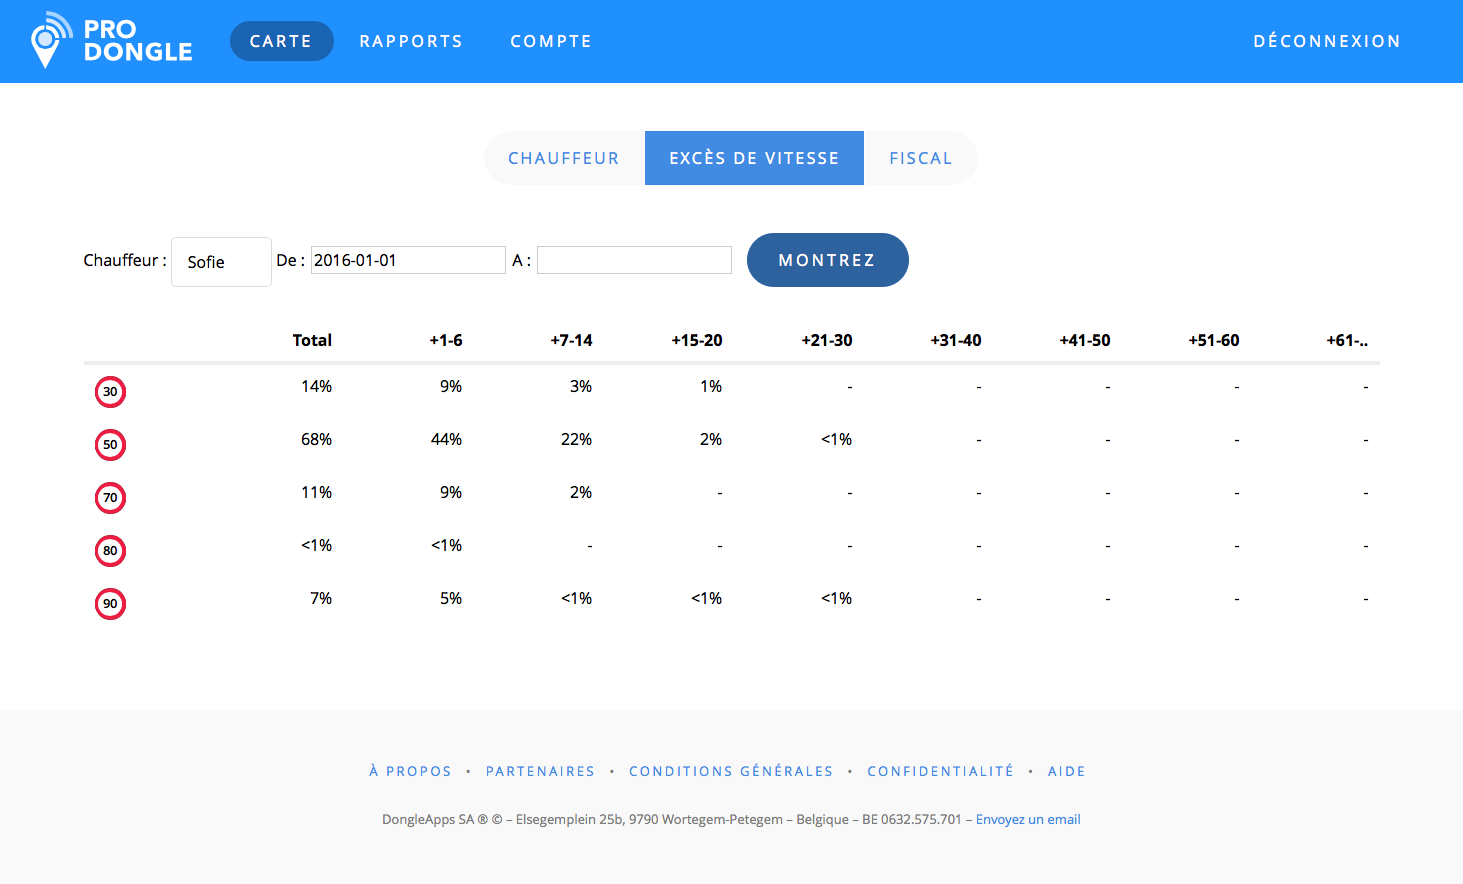The image size is (1463, 884).
Task: Go to the Rapports menu
Action: point(411,41)
